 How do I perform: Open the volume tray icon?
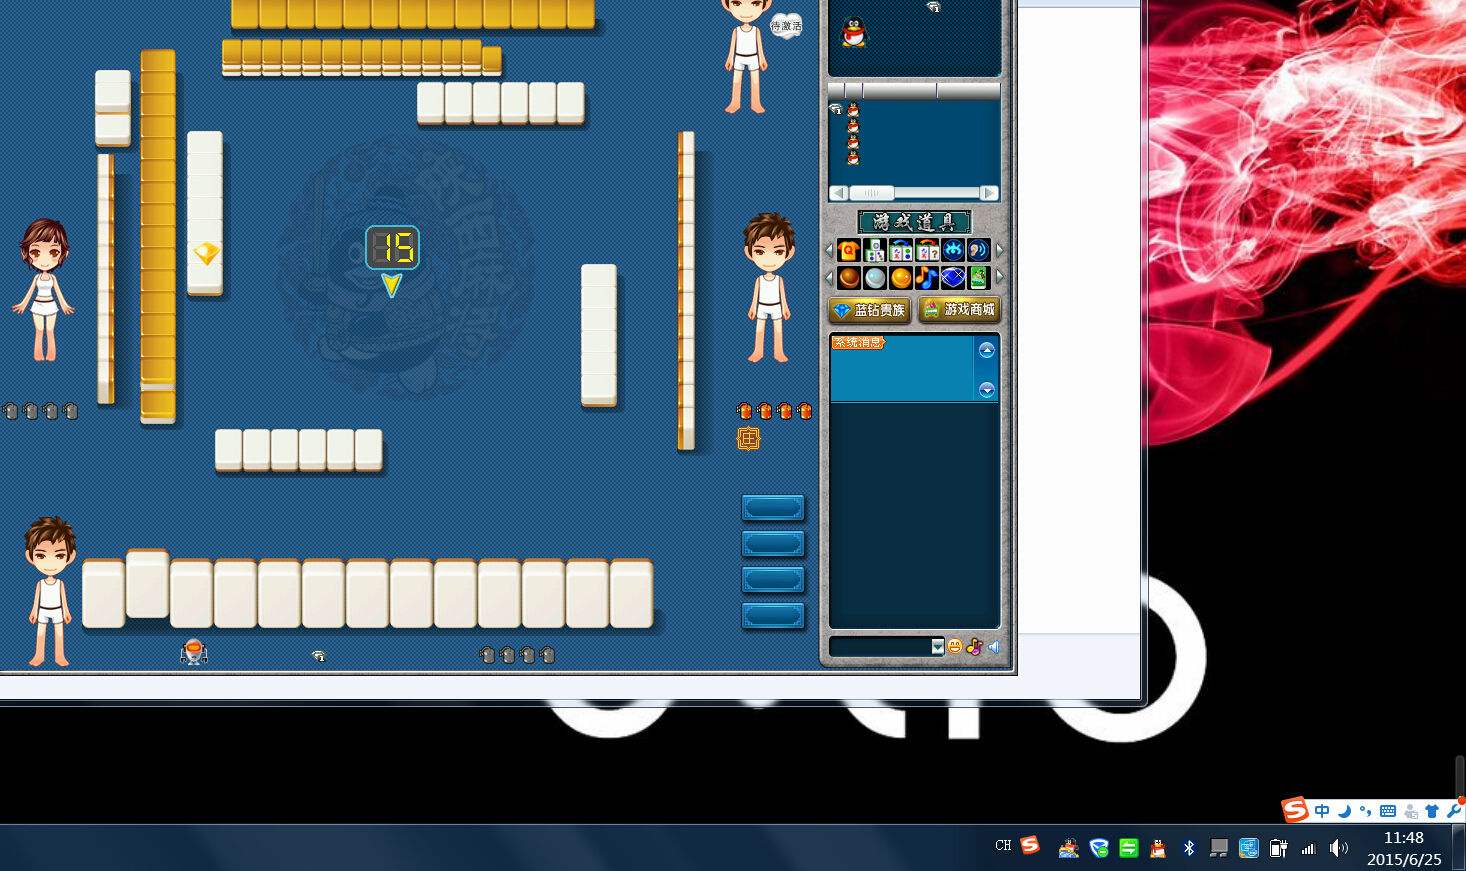(x=1339, y=848)
